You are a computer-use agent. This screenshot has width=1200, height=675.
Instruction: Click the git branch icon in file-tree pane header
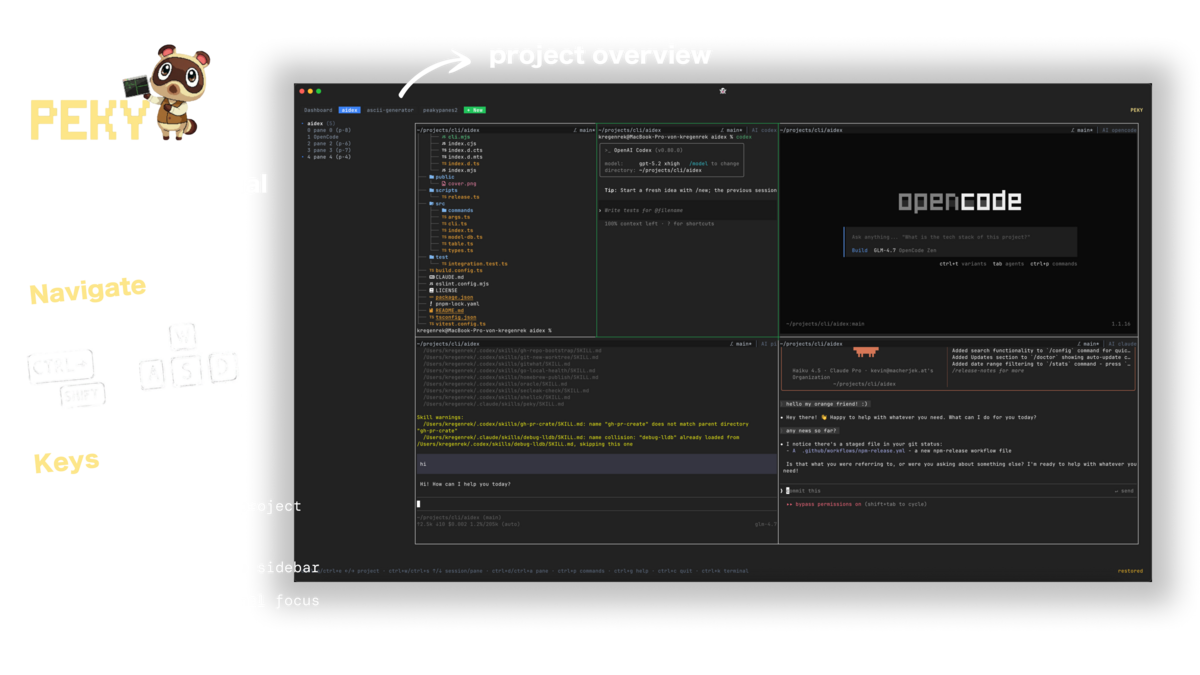576,130
